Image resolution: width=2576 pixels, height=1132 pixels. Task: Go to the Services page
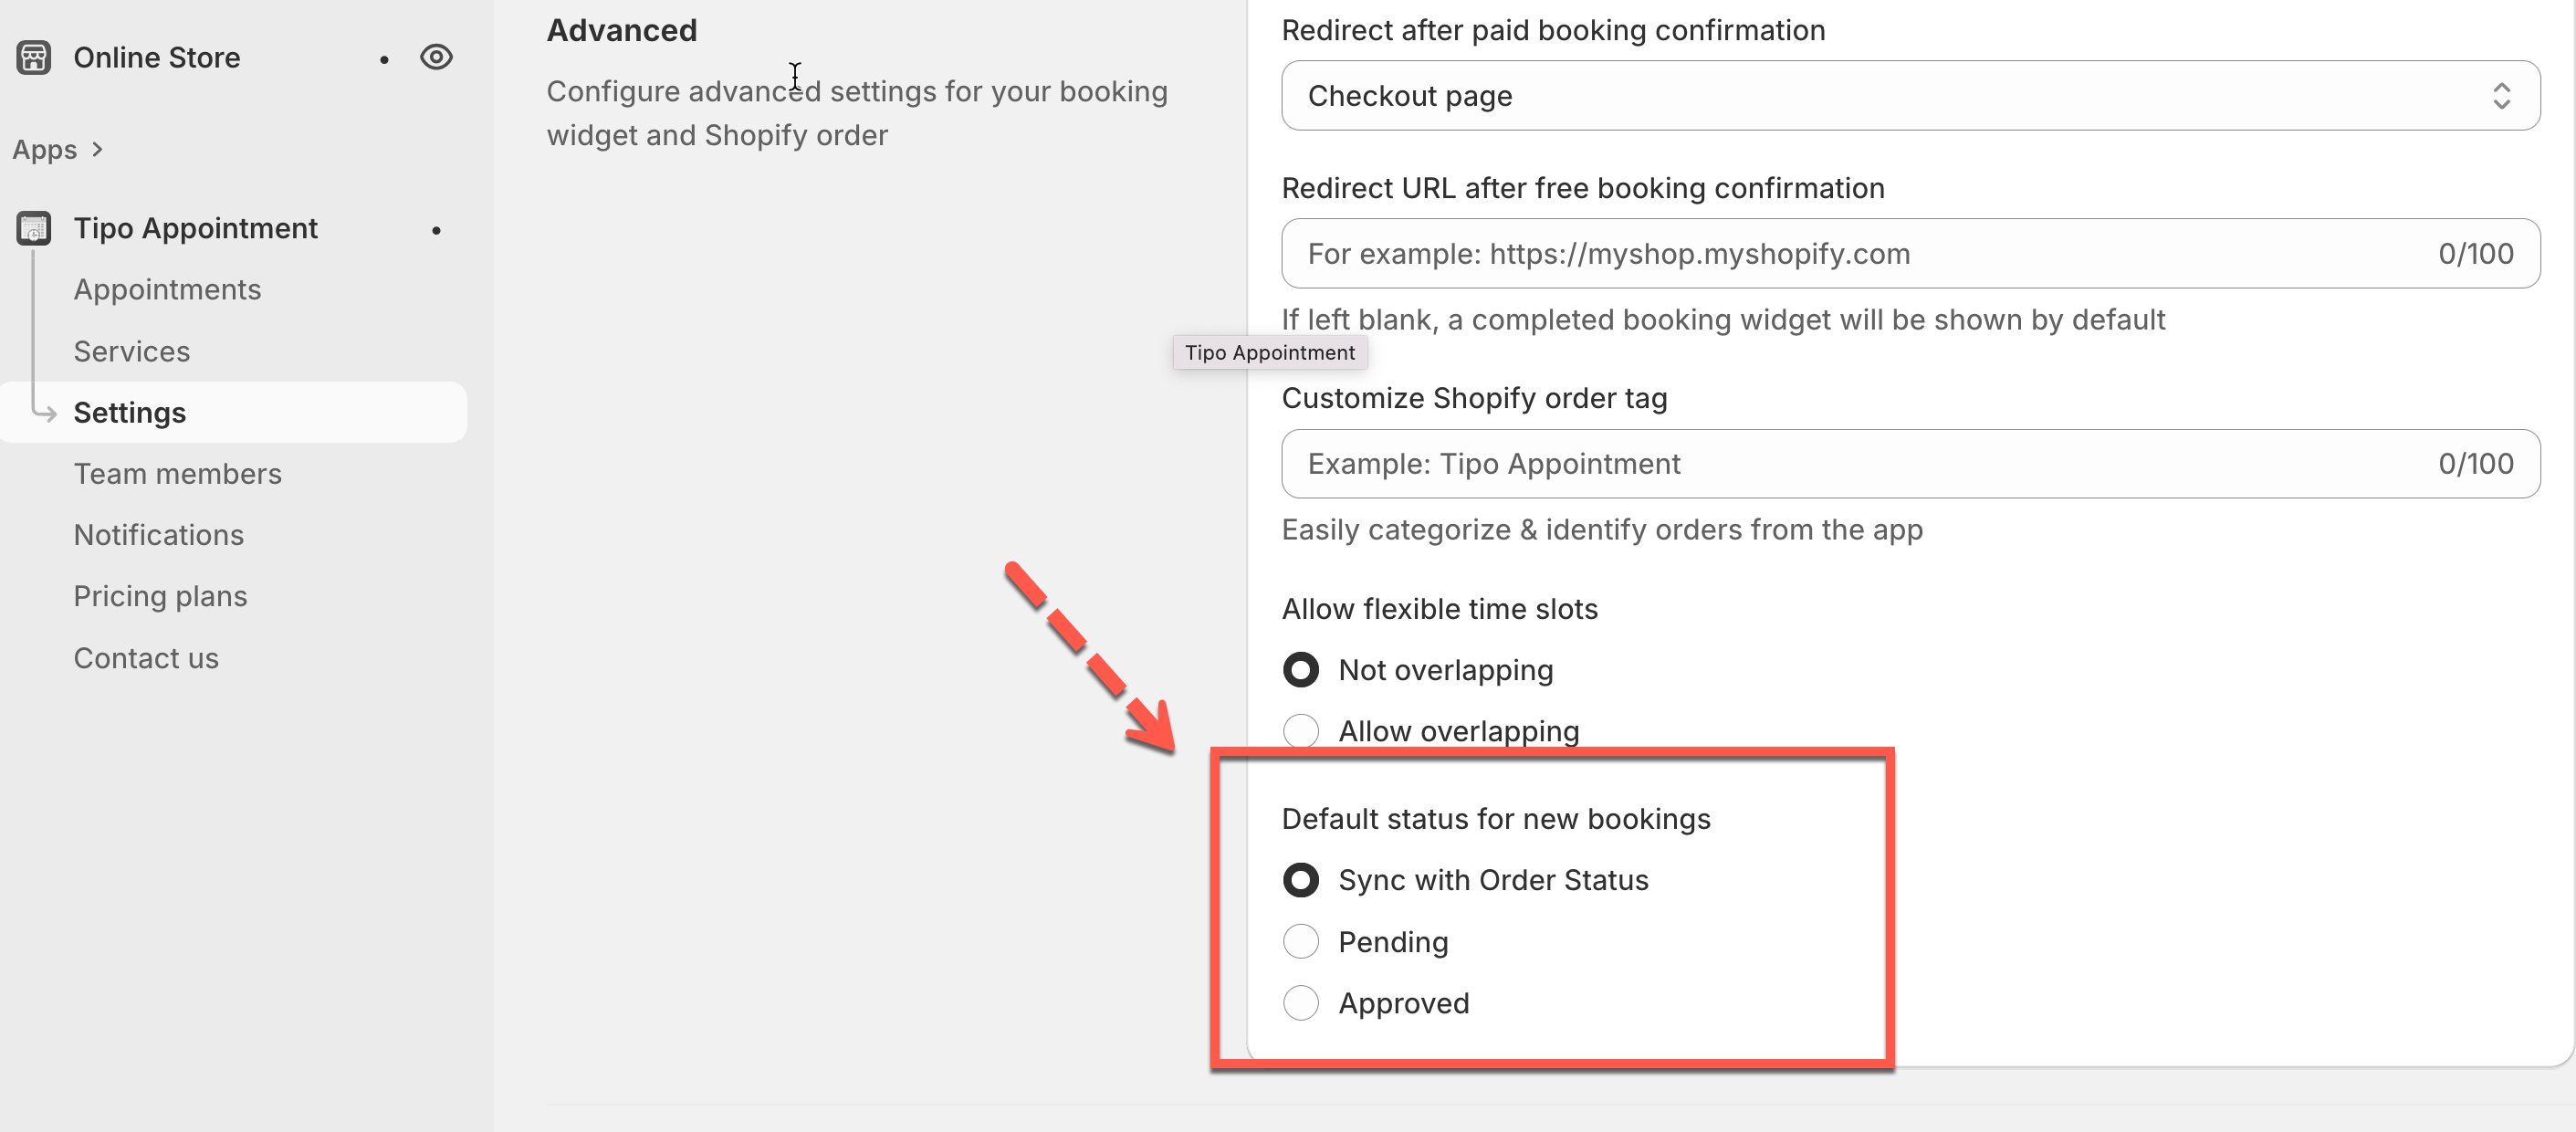[x=132, y=352]
